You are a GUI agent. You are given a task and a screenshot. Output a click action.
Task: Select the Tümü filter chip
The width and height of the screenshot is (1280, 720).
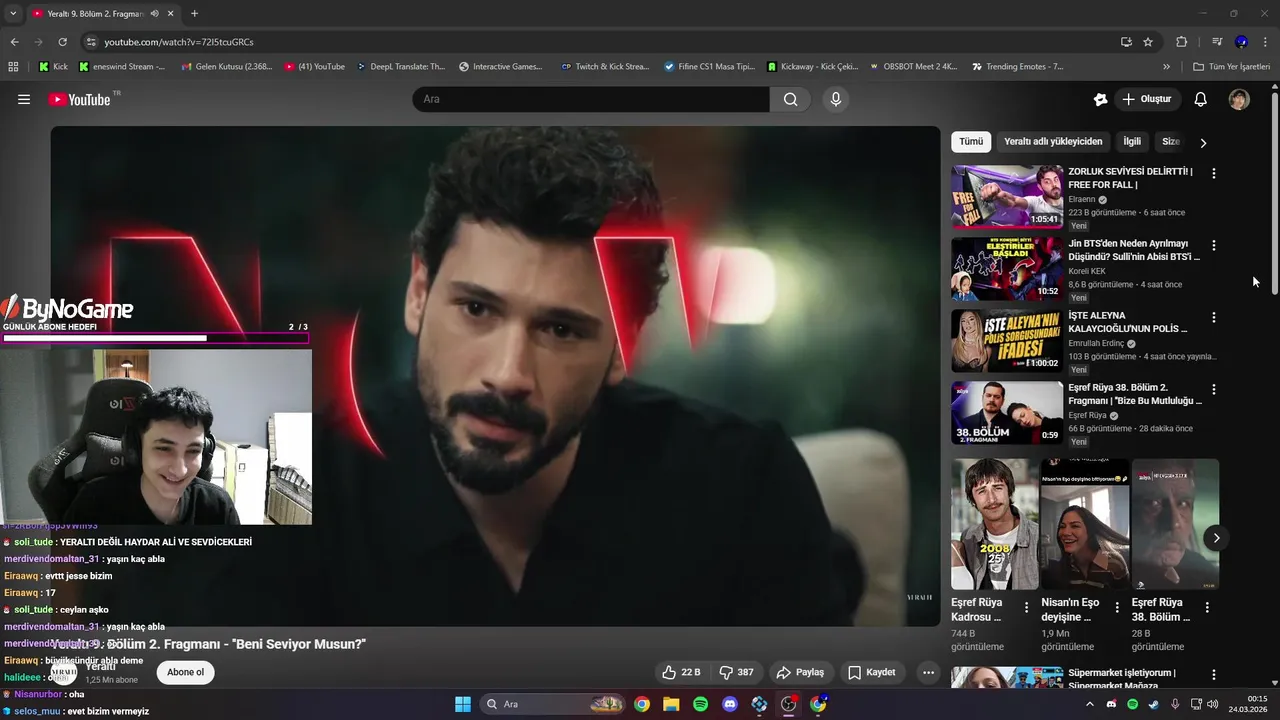pyautogui.click(x=971, y=142)
